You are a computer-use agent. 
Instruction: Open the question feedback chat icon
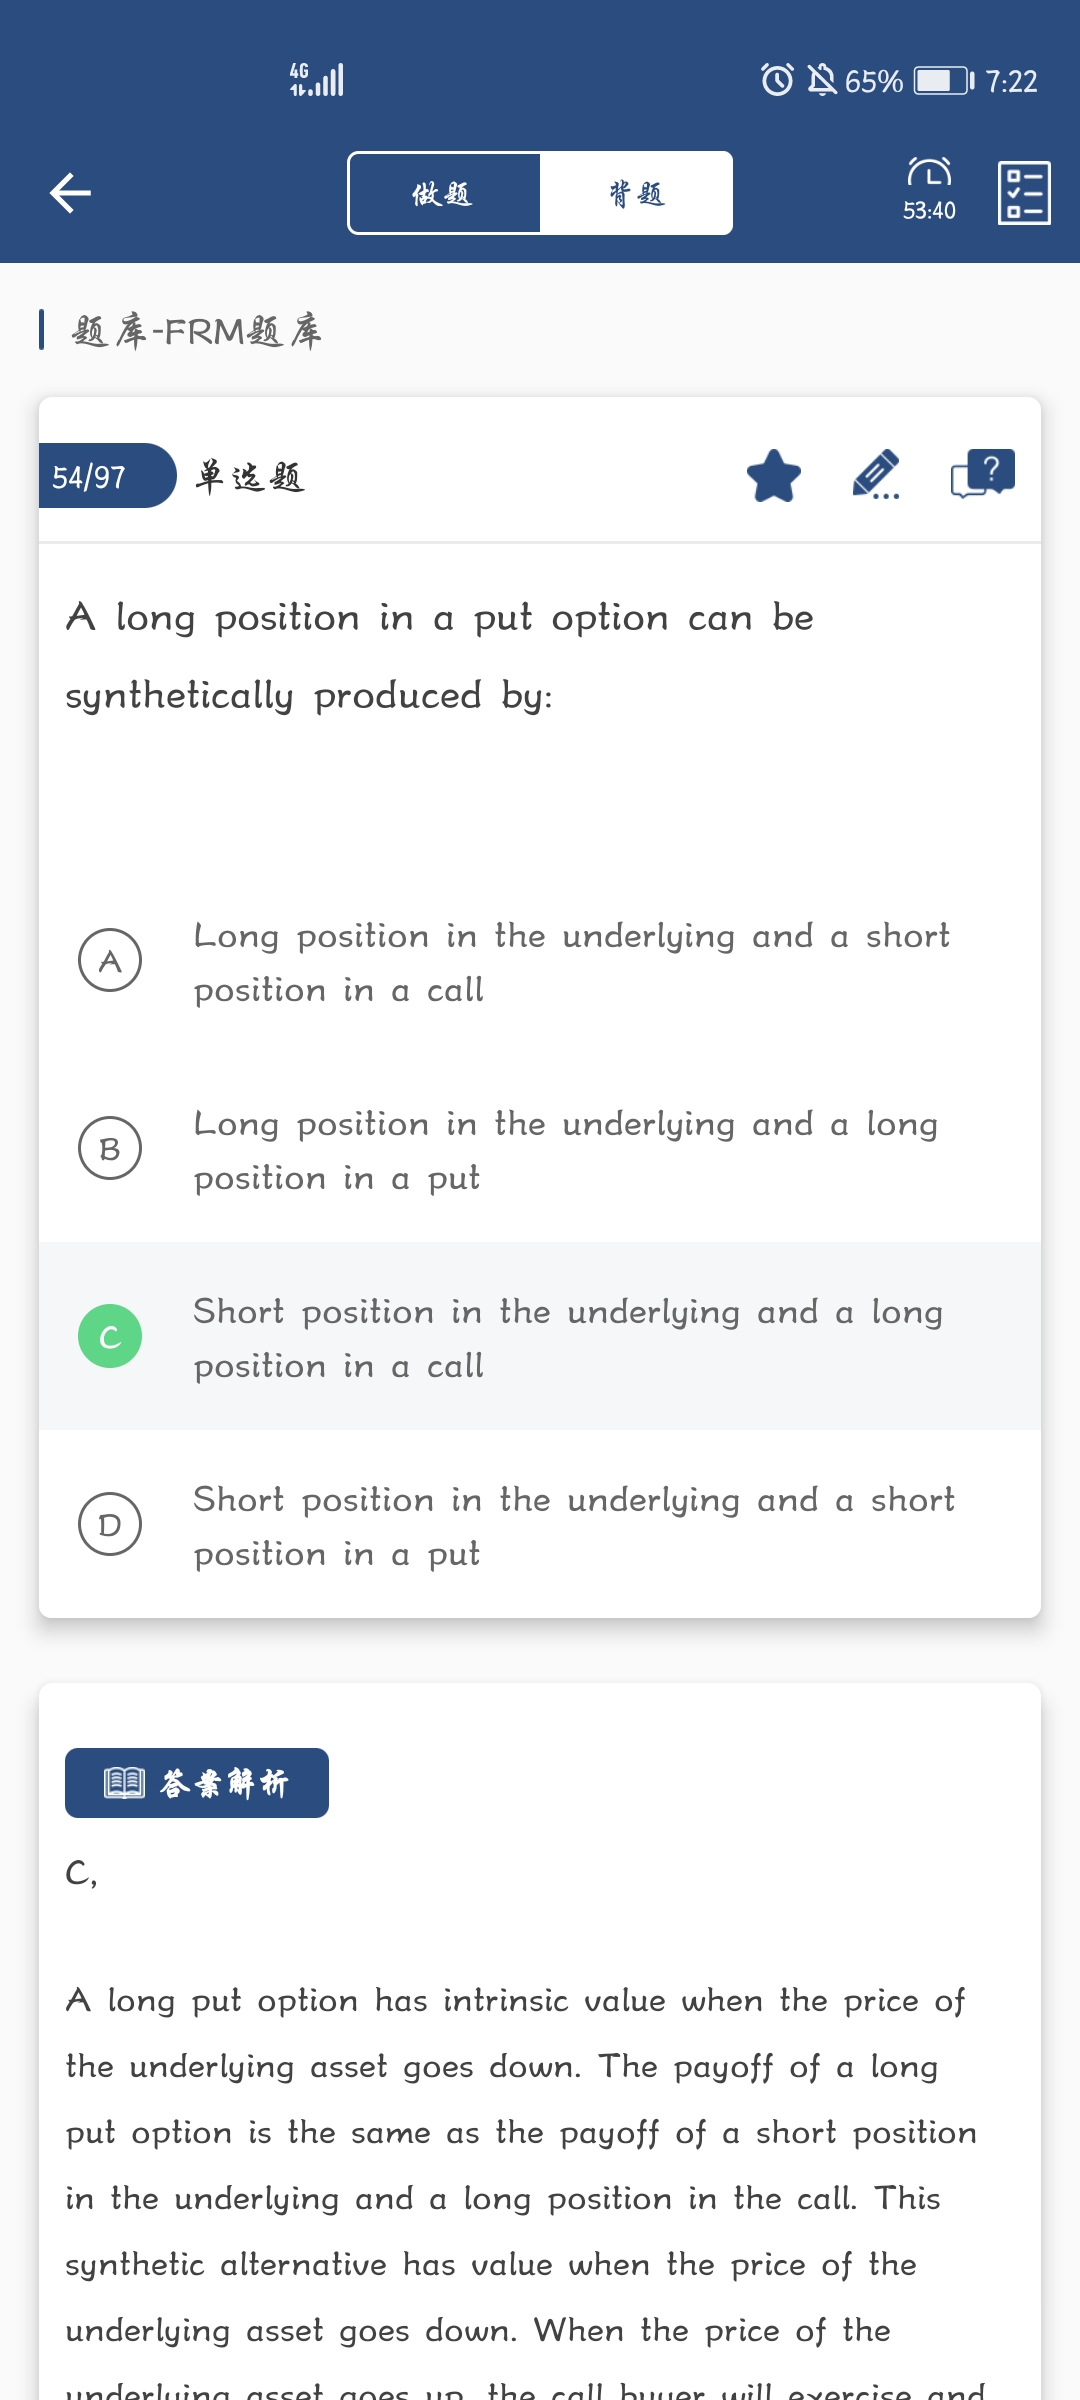pos(982,474)
